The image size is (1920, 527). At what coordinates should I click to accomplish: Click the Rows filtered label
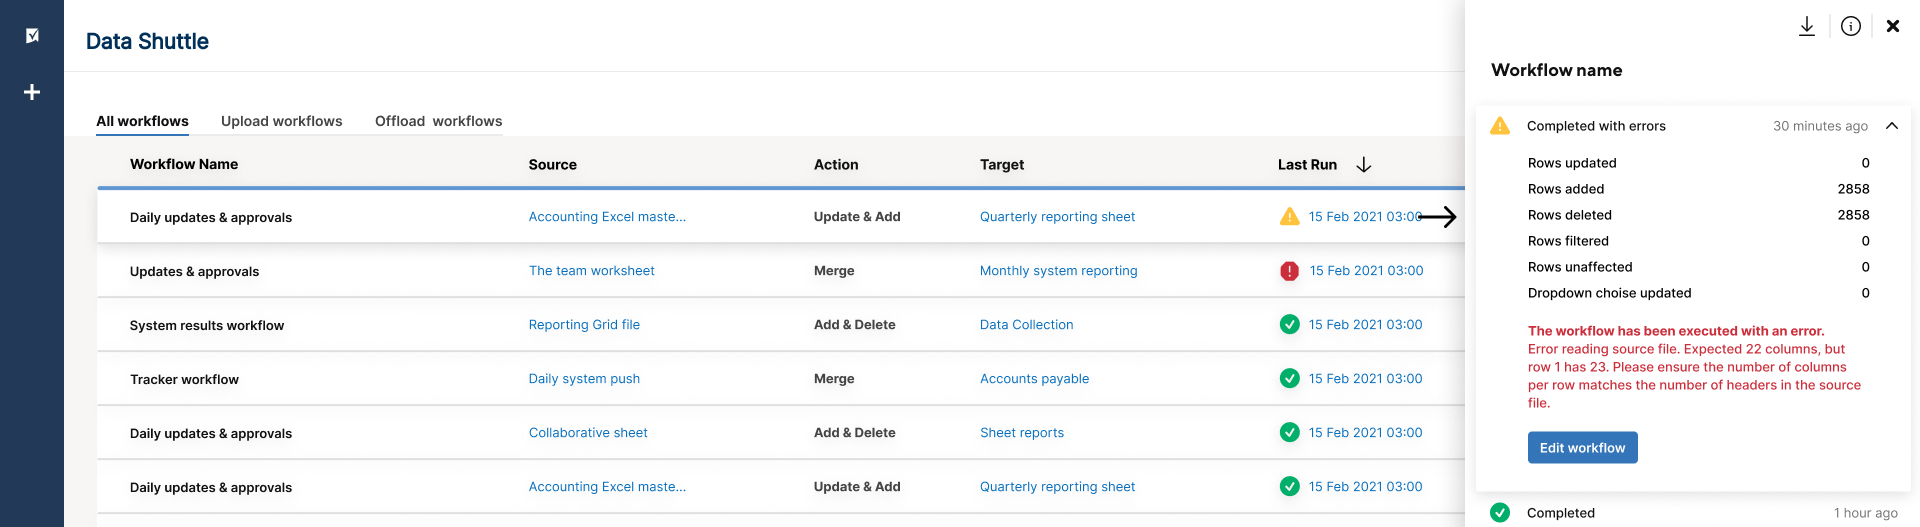[x=1568, y=241]
